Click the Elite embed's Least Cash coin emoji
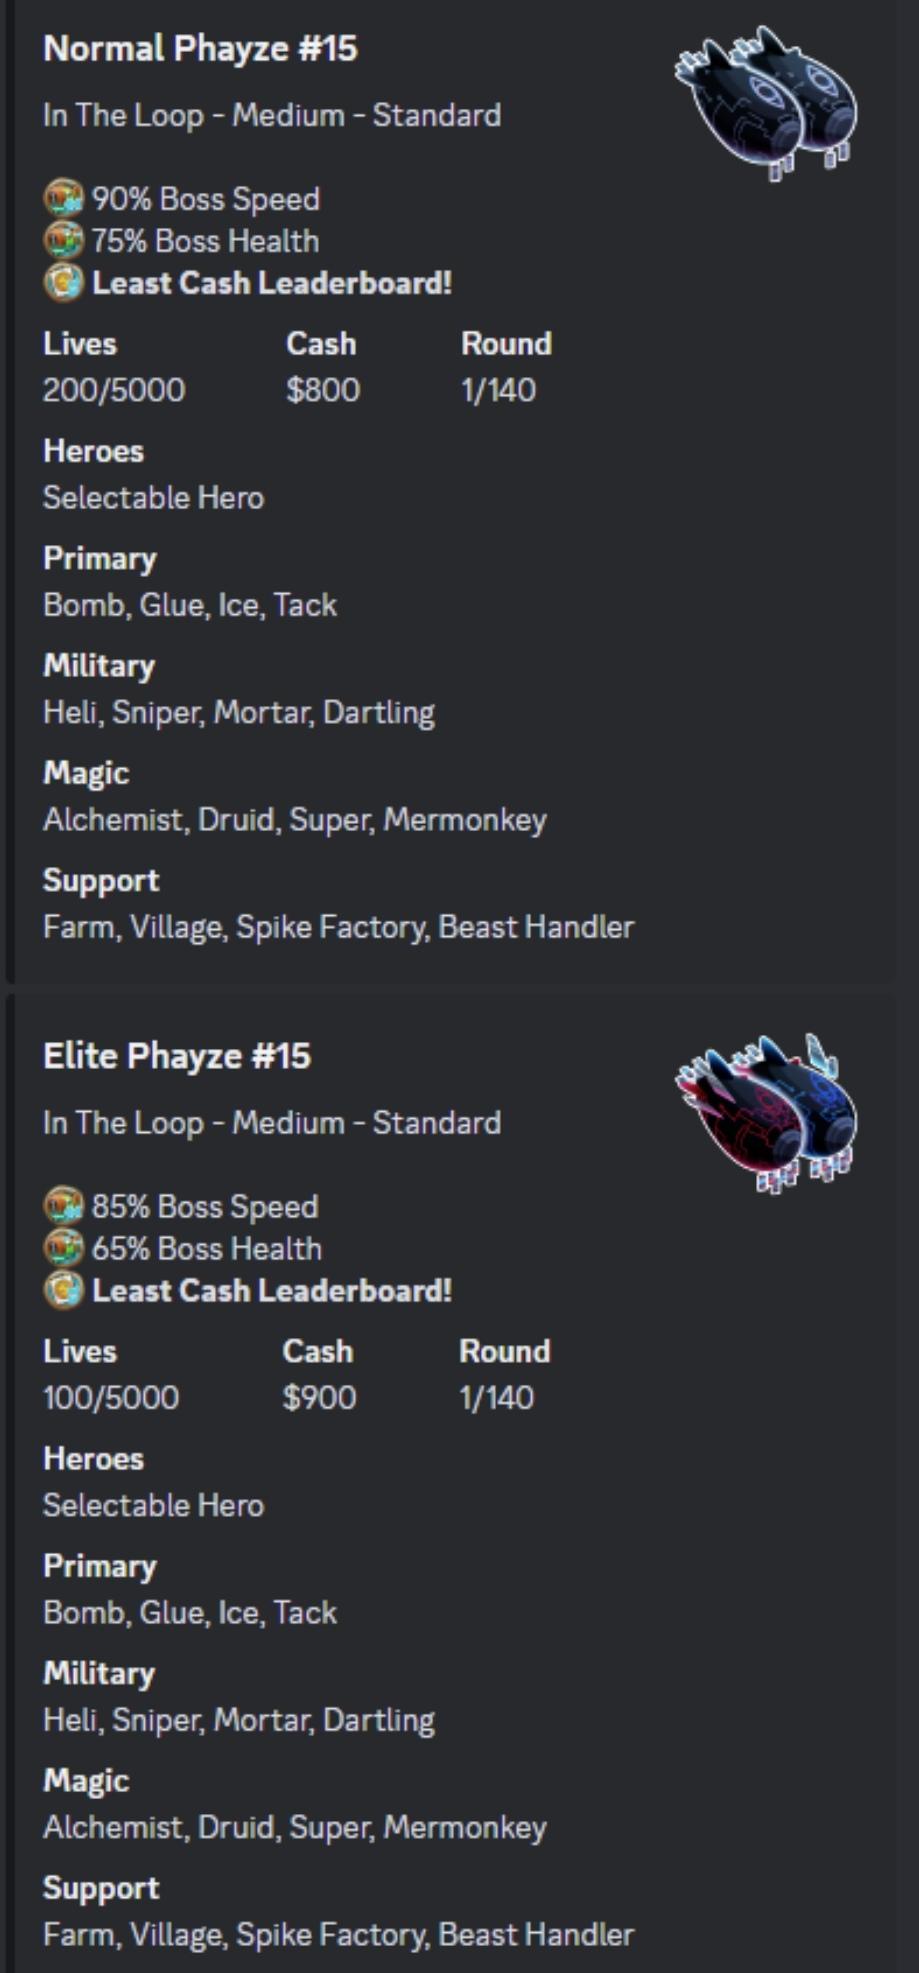The width and height of the screenshot is (919, 1973). [x=63, y=1291]
